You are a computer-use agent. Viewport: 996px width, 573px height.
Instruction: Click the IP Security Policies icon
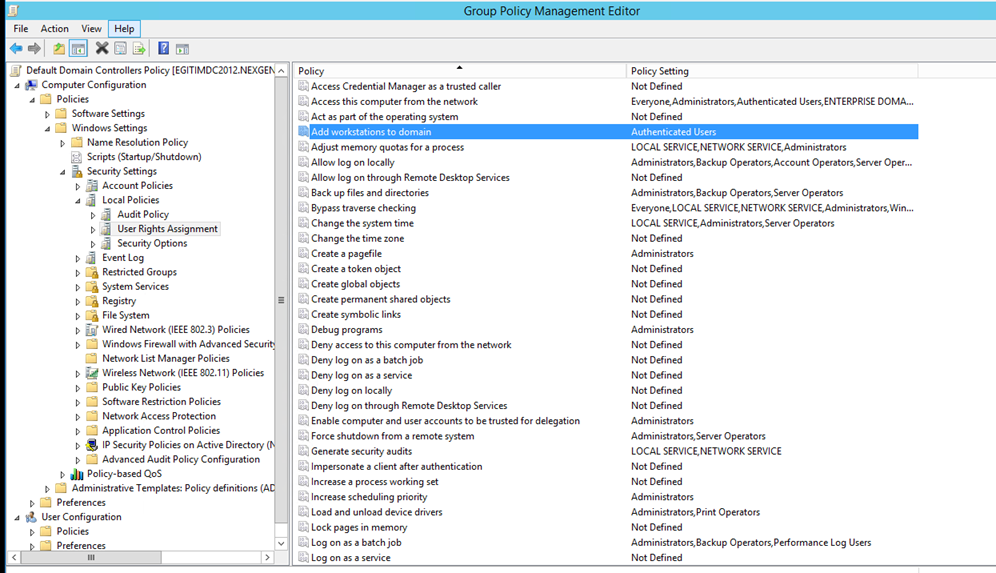coord(92,445)
